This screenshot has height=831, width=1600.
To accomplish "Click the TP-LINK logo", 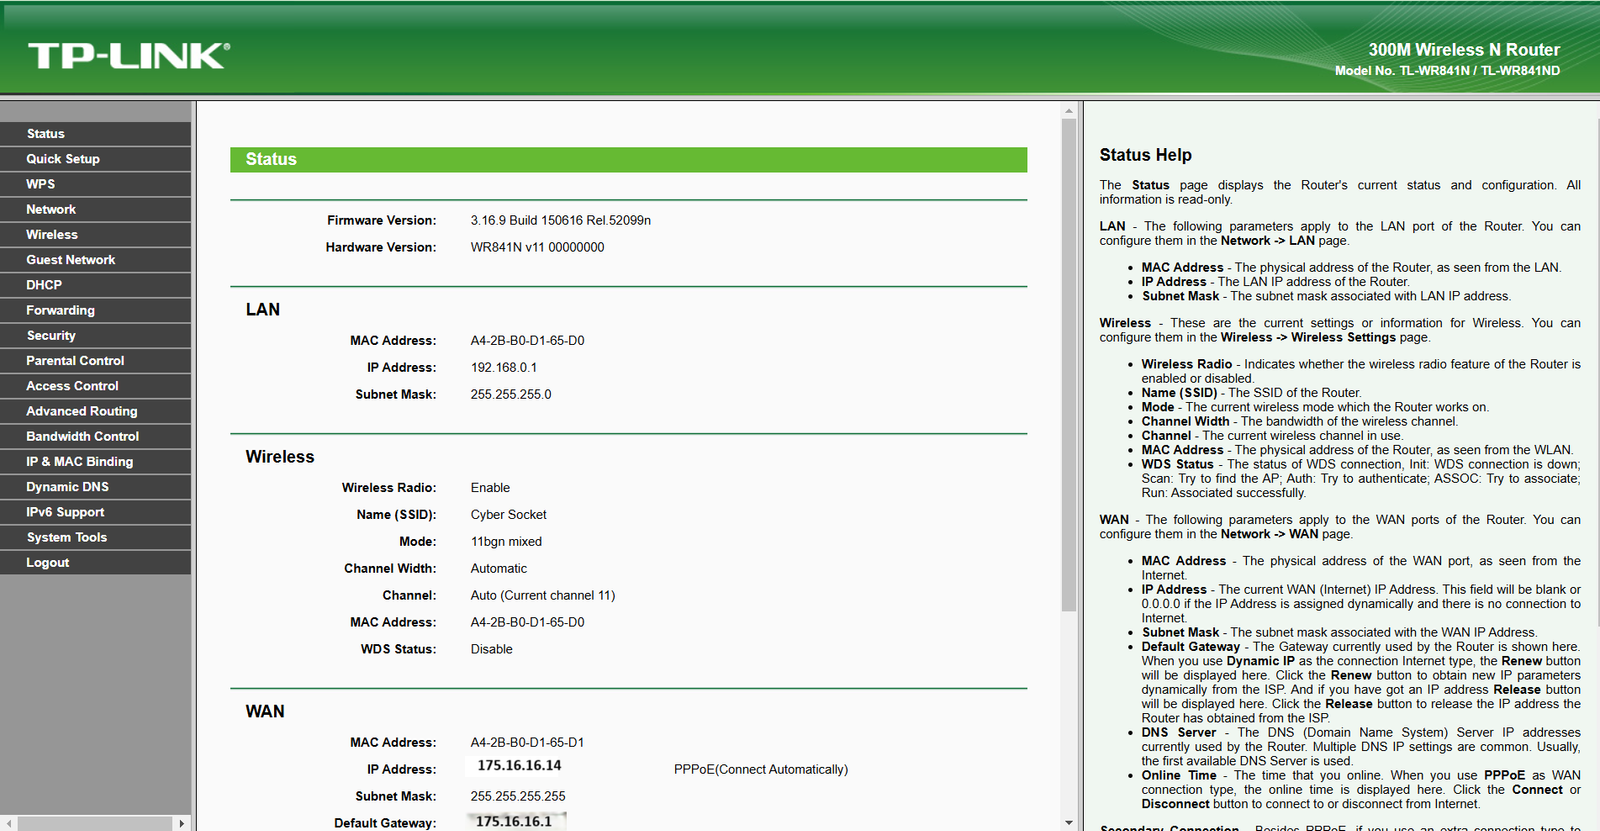I will [x=129, y=56].
